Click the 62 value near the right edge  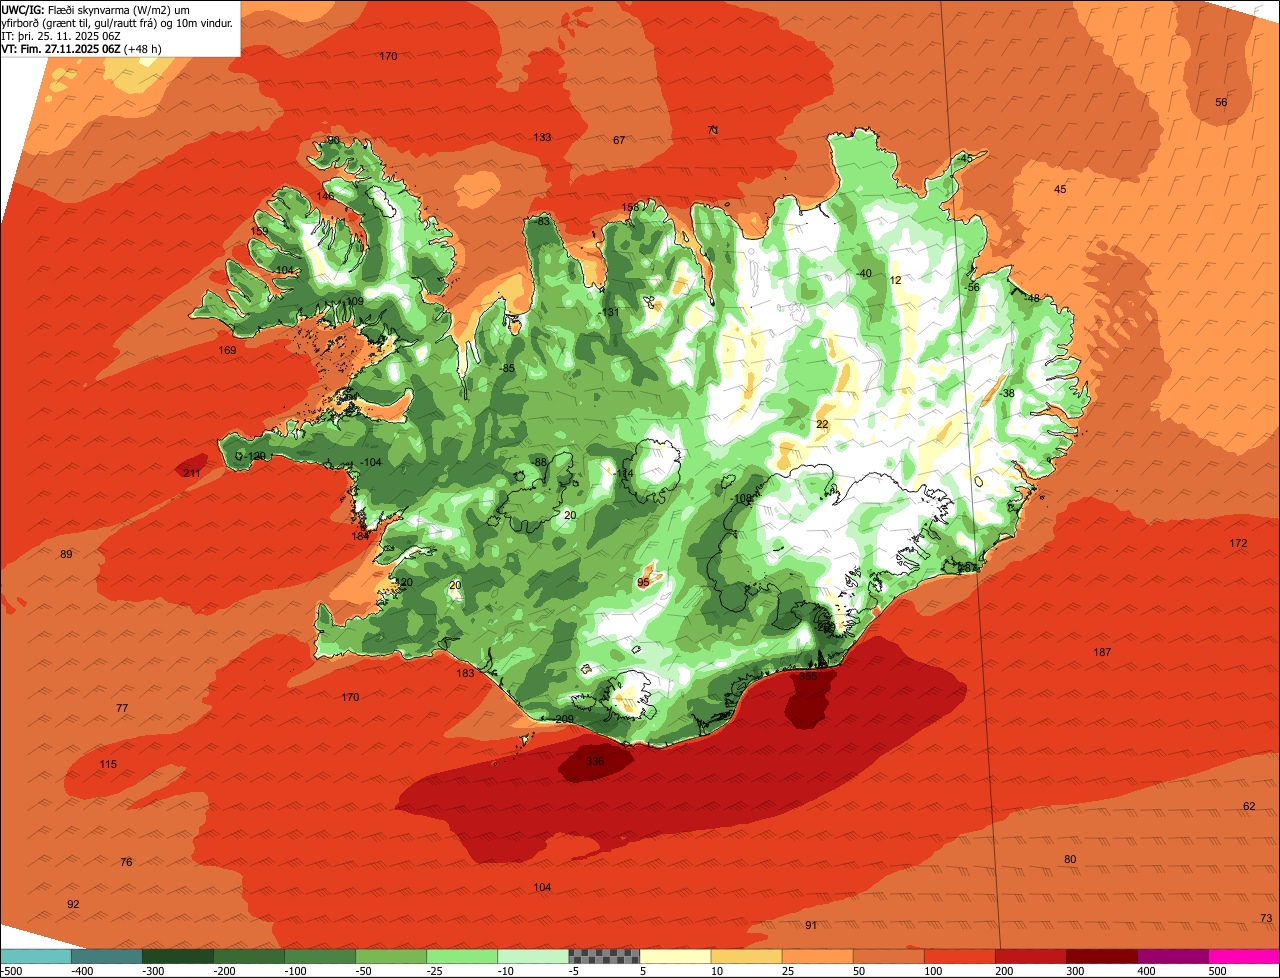(1249, 806)
